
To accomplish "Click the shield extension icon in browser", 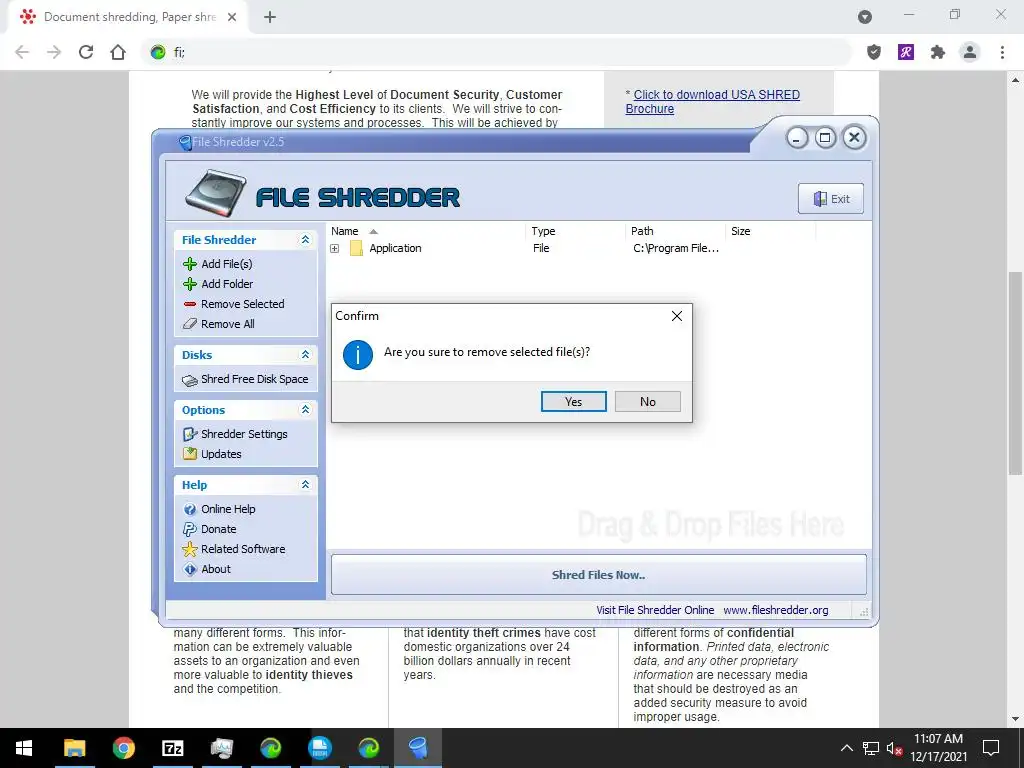I will point(874,52).
